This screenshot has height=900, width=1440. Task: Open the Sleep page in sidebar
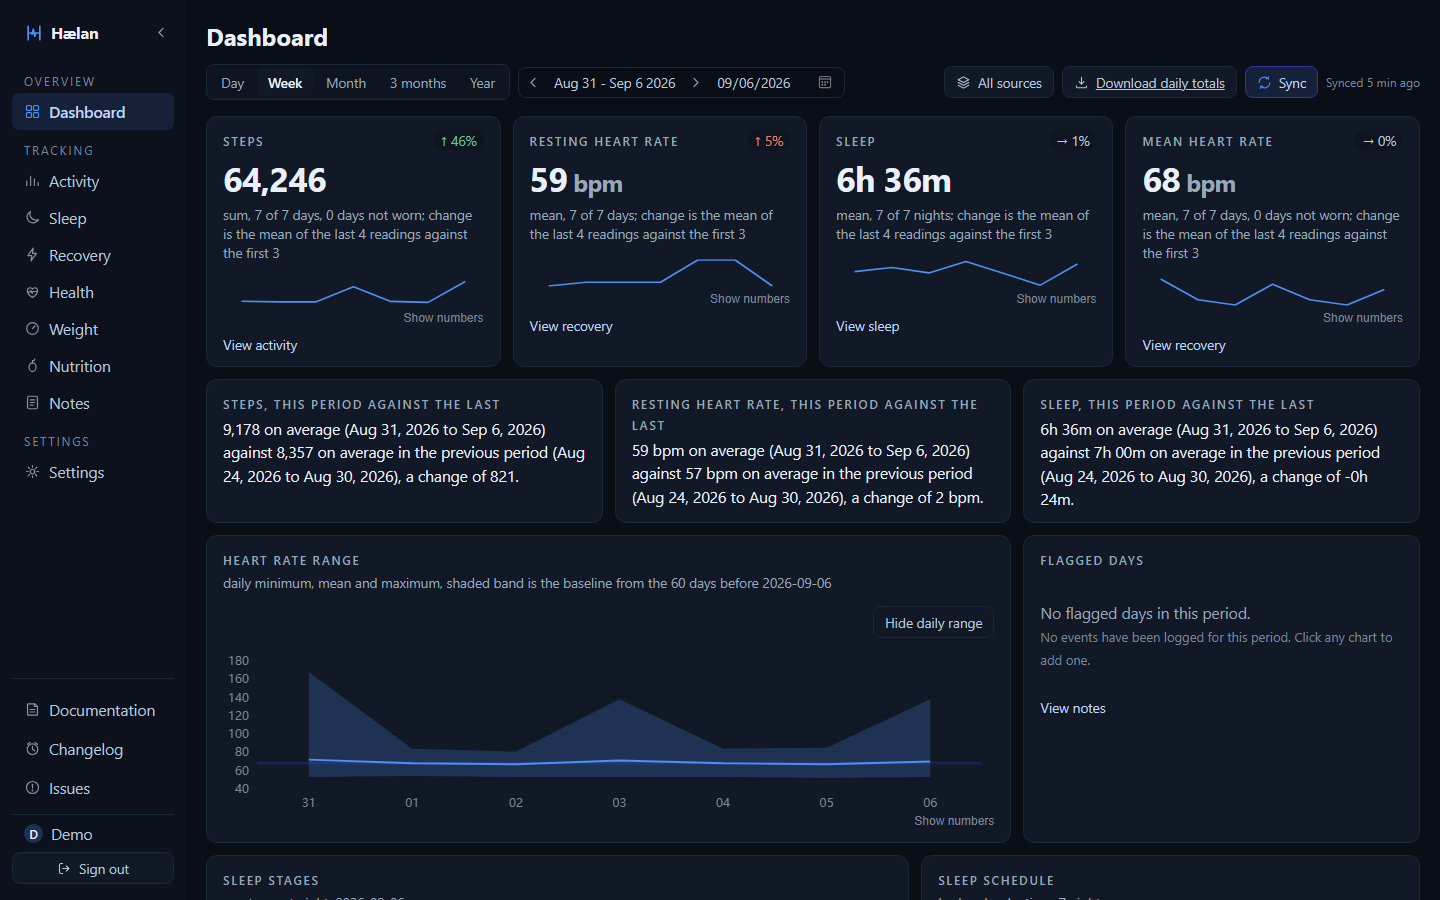[x=93, y=218]
